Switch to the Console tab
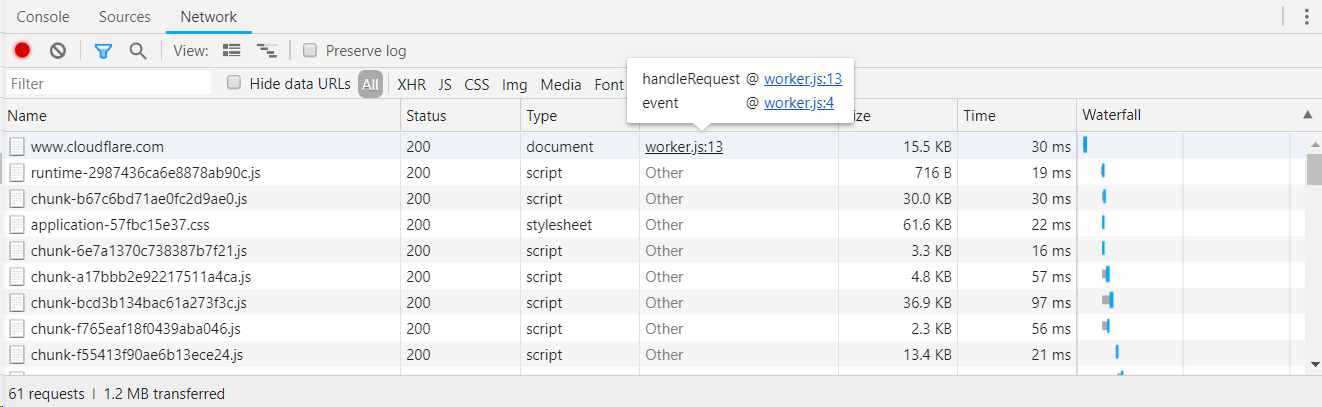1322x407 pixels. (43, 17)
